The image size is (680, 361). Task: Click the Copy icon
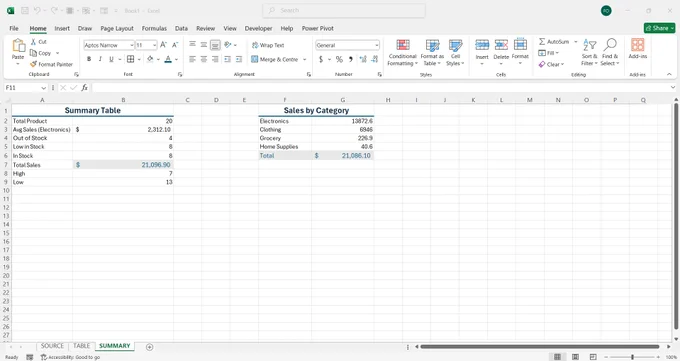[x=33, y=53]
